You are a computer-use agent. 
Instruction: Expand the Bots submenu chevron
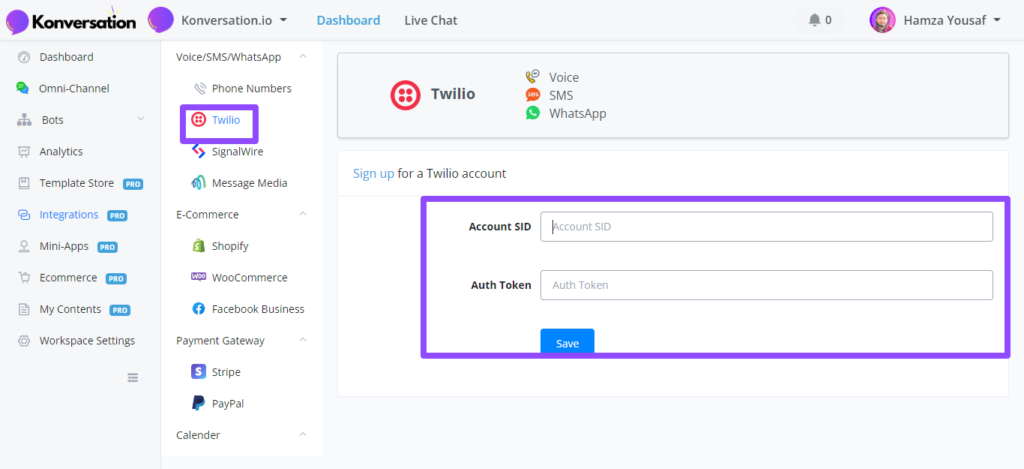coord(140,120)
